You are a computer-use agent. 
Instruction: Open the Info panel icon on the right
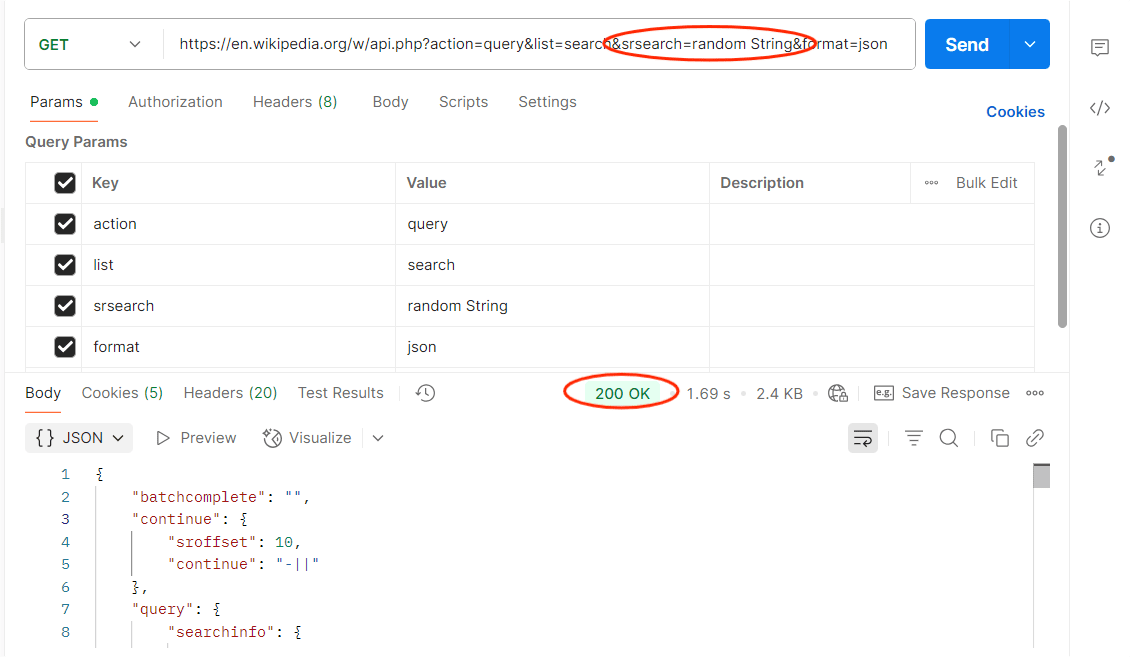tap(1100, 228)
